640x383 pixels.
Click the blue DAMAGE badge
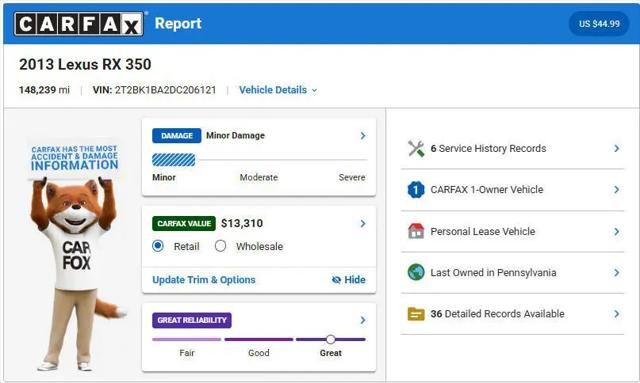click(x=177, y=136)
